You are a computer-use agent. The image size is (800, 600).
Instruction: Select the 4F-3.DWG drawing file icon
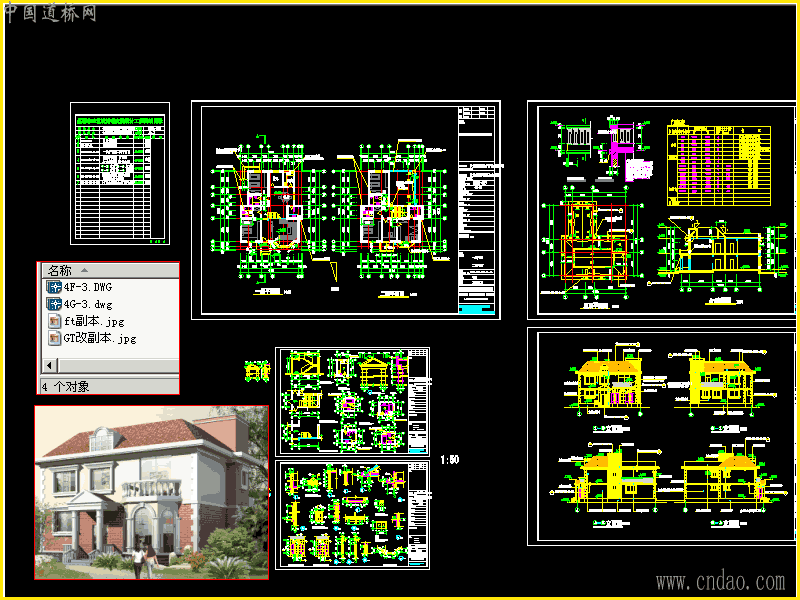point(54,287)
